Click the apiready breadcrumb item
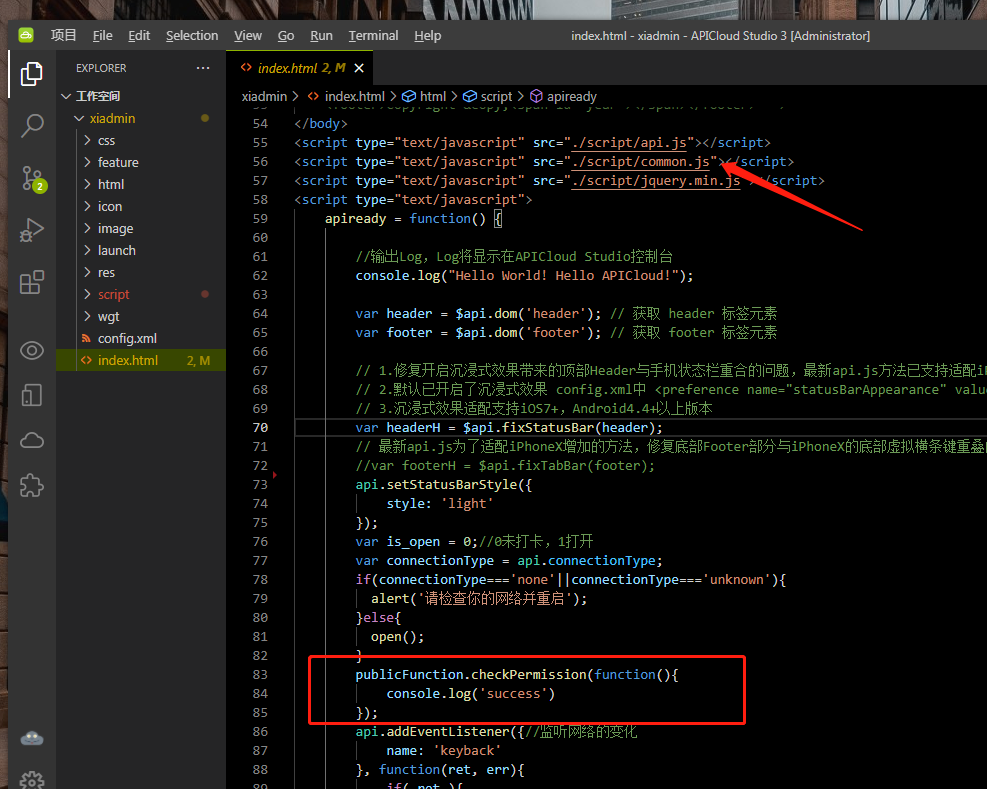This screenshot has height=789, width=987. click(x=571, y=96)
